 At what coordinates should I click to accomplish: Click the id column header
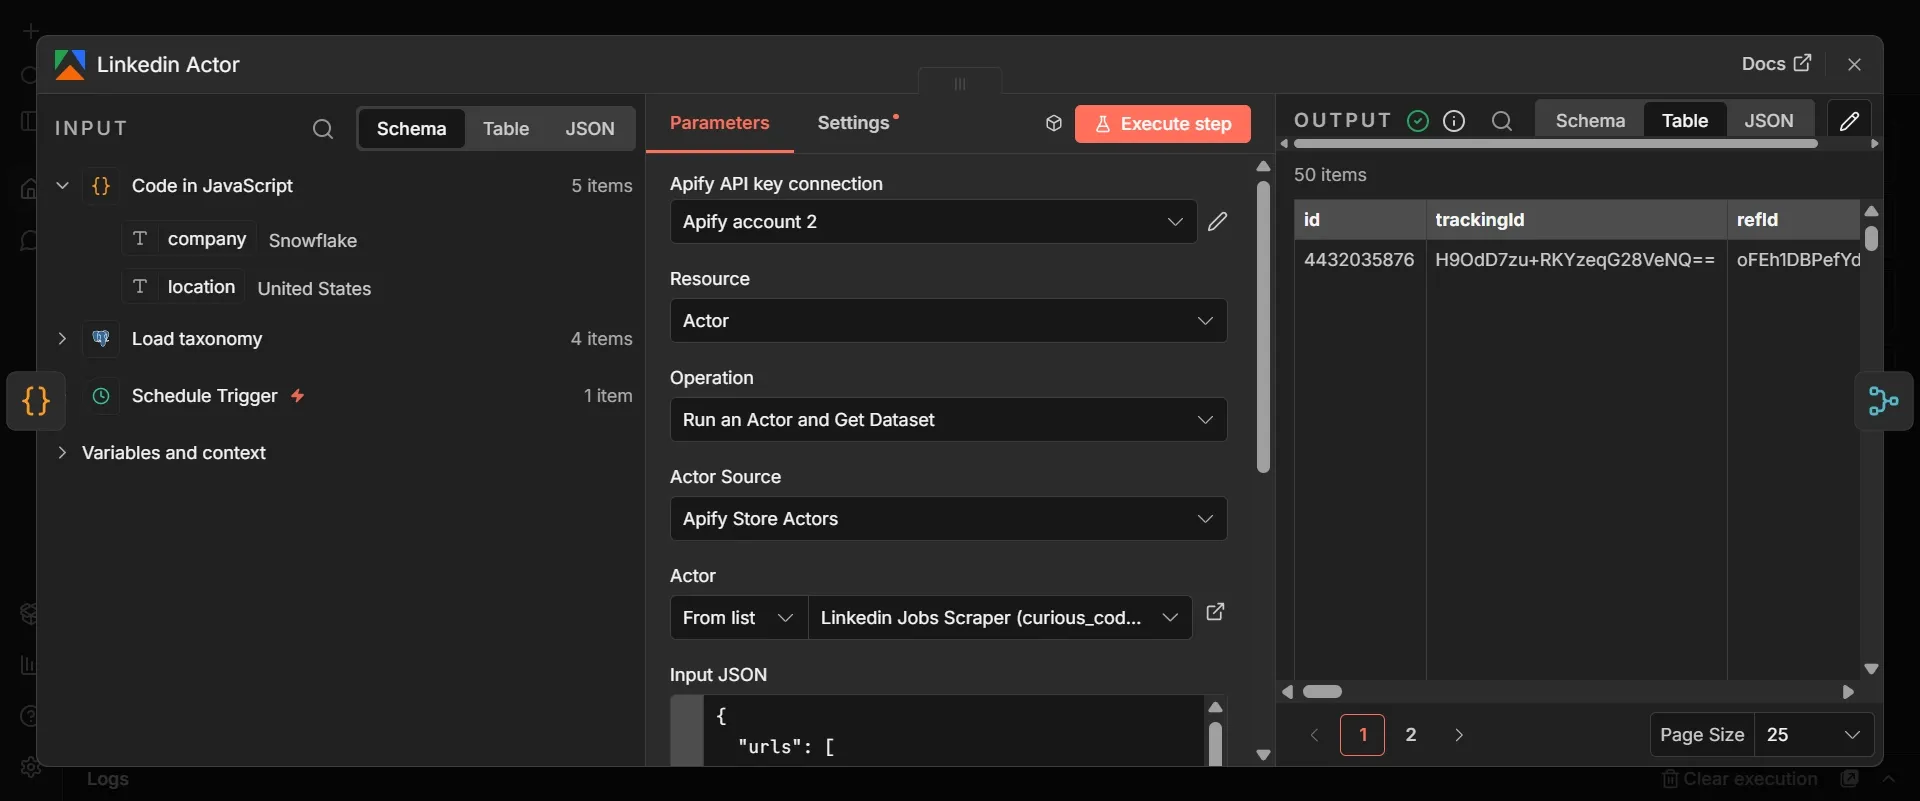point(1360,220)
